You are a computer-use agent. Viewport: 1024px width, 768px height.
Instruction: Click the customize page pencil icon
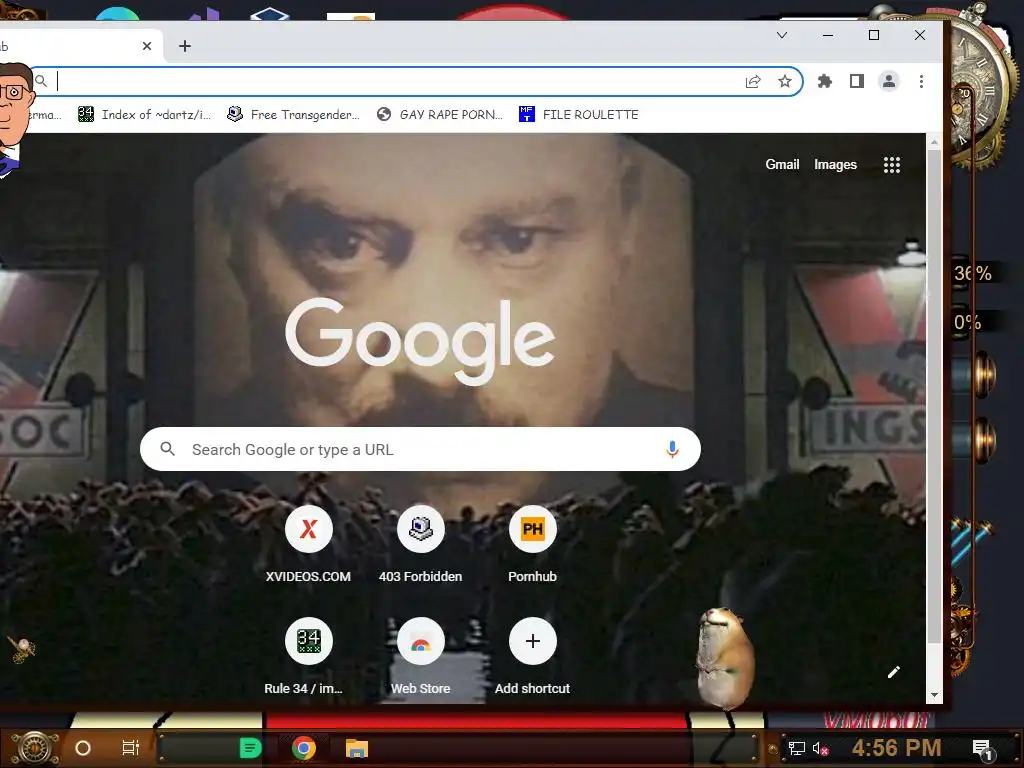893,672
